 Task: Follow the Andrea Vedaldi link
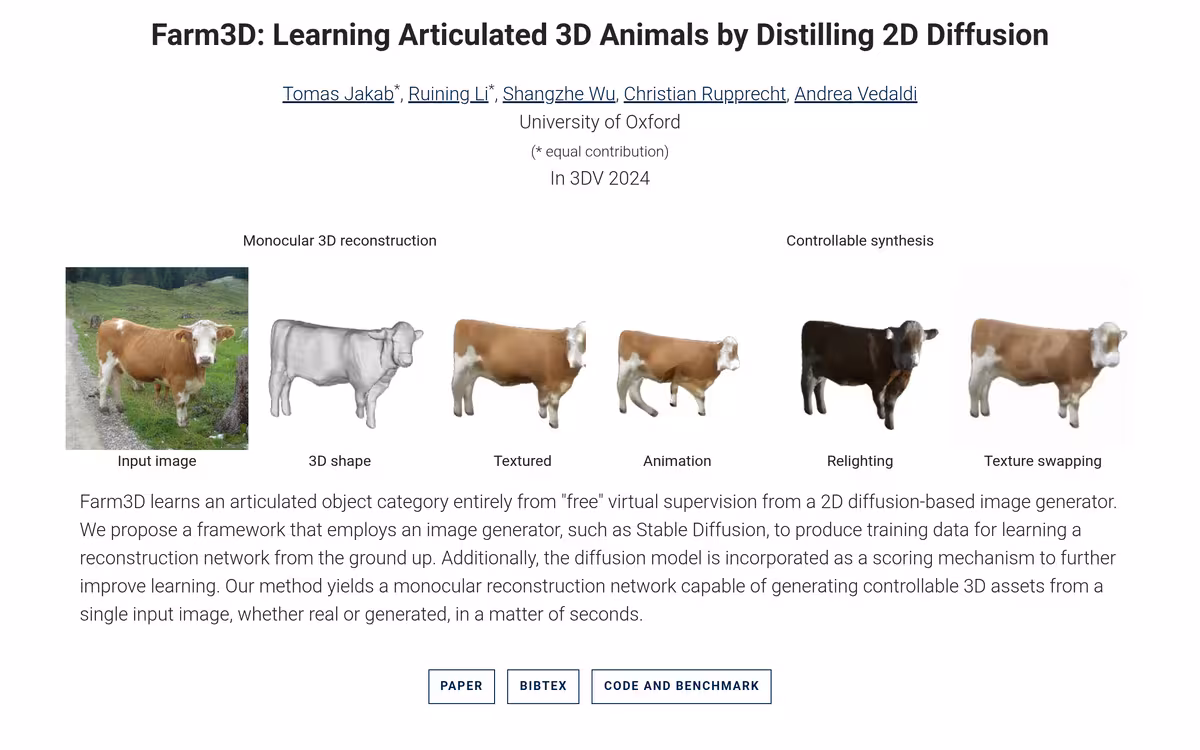point(856,94)
